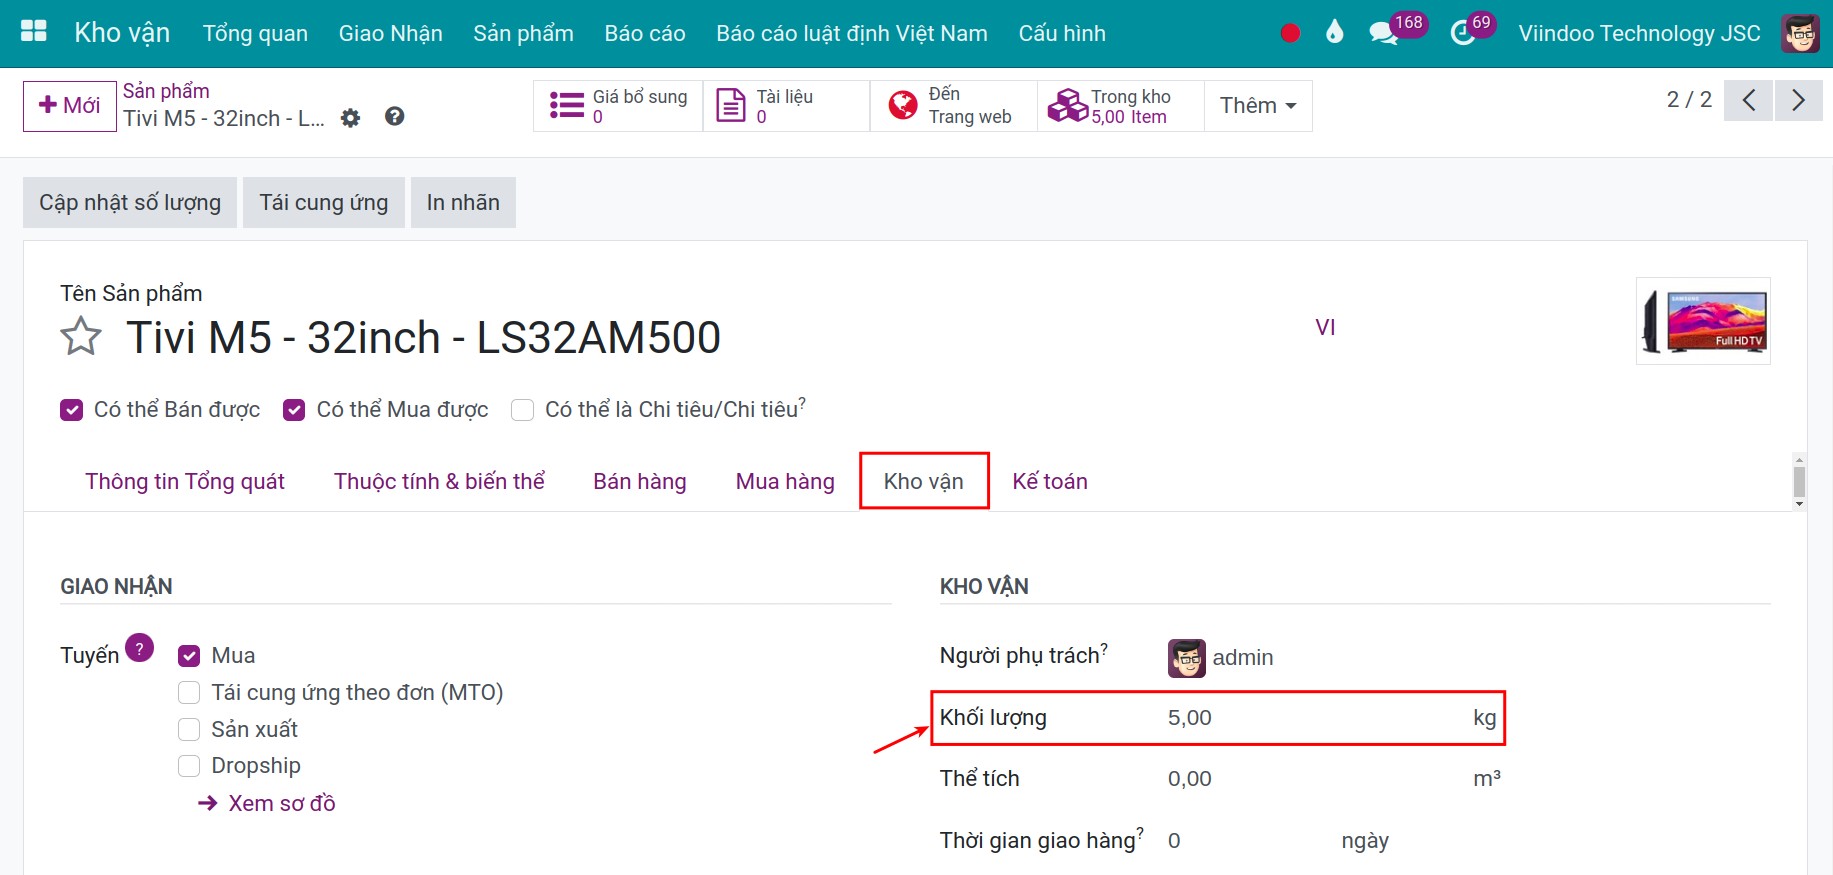The image size is (1833, 875).
Task: Uncheck the Mua route checkbox
Action: click(189, 656)
